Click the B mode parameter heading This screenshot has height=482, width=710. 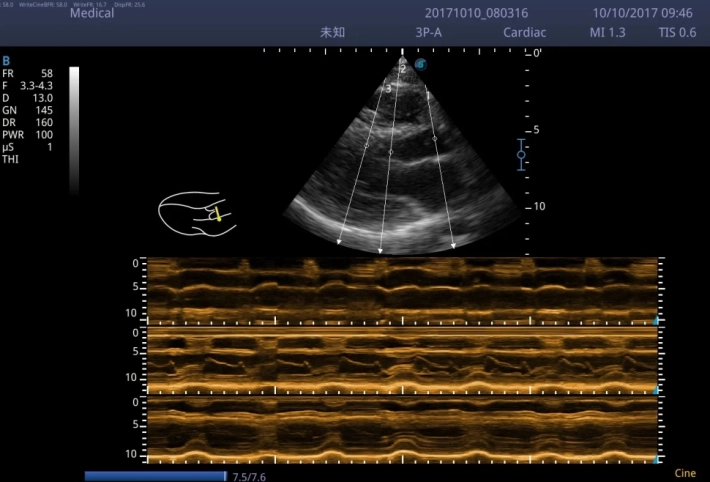[x=6, y=61]
